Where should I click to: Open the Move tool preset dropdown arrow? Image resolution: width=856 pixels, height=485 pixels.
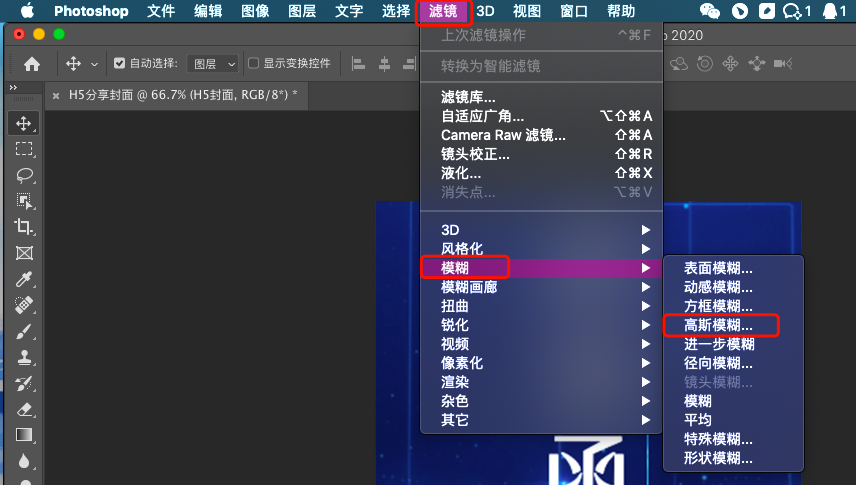pyautogui.click(x=95, y=64)
